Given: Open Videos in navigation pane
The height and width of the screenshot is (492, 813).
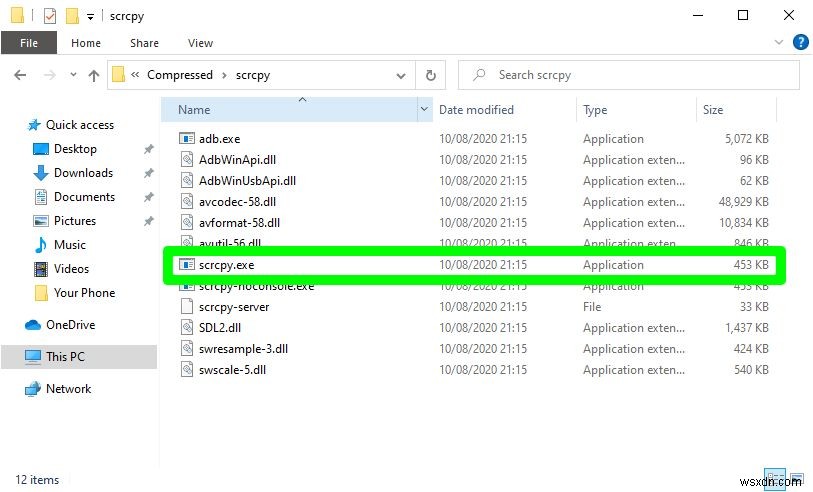Looking at the screenshot, I should pos(71,269).
